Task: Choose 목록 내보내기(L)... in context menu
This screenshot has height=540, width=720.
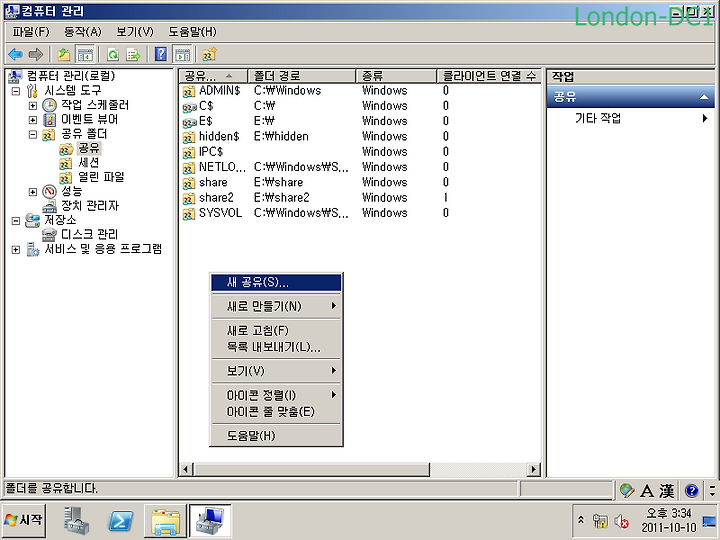Action: tap(276, 347)
